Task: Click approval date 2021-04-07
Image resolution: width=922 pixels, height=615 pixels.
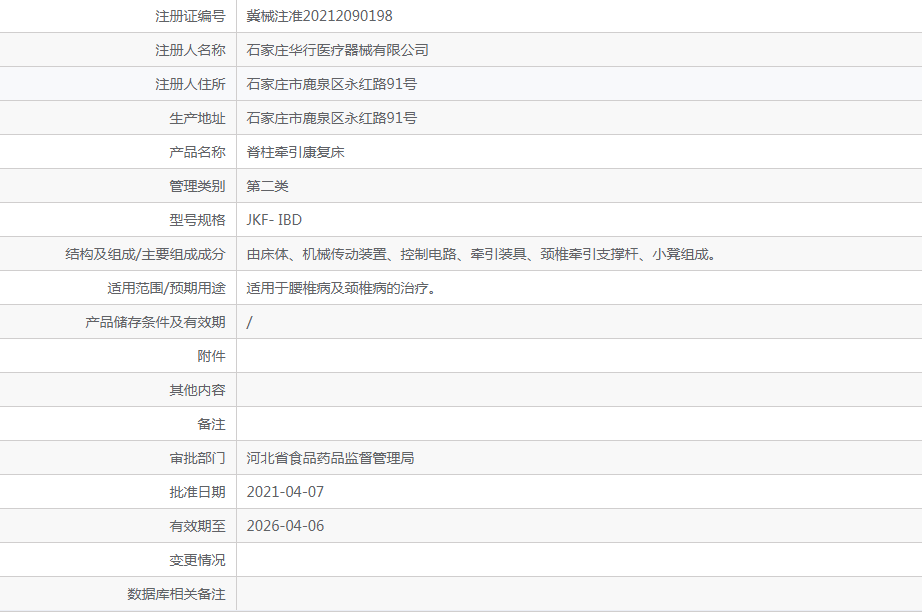Action: point(285,492)
